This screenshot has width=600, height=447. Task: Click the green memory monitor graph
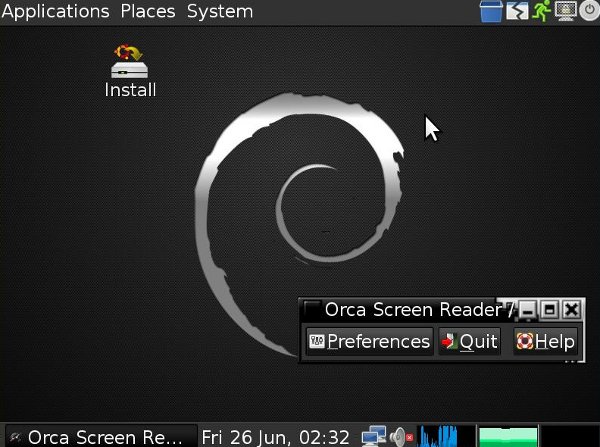pyautogui.click(x=509, y=437)
